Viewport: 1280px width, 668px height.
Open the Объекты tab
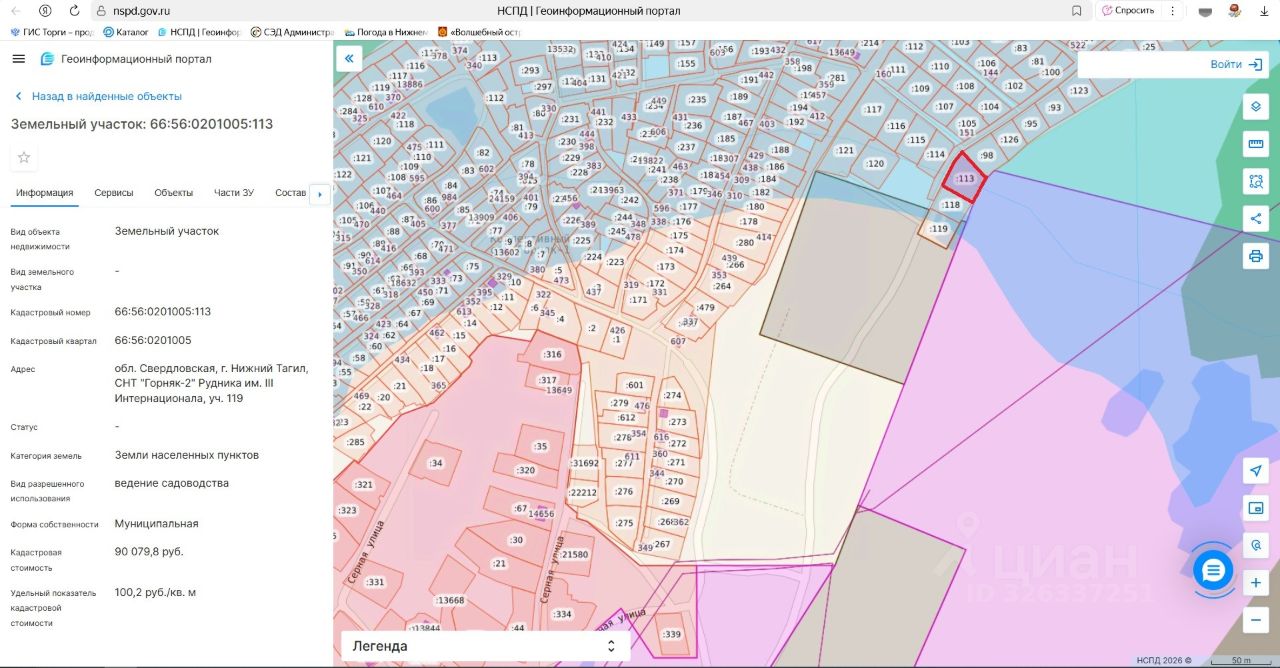pos(174,193)
